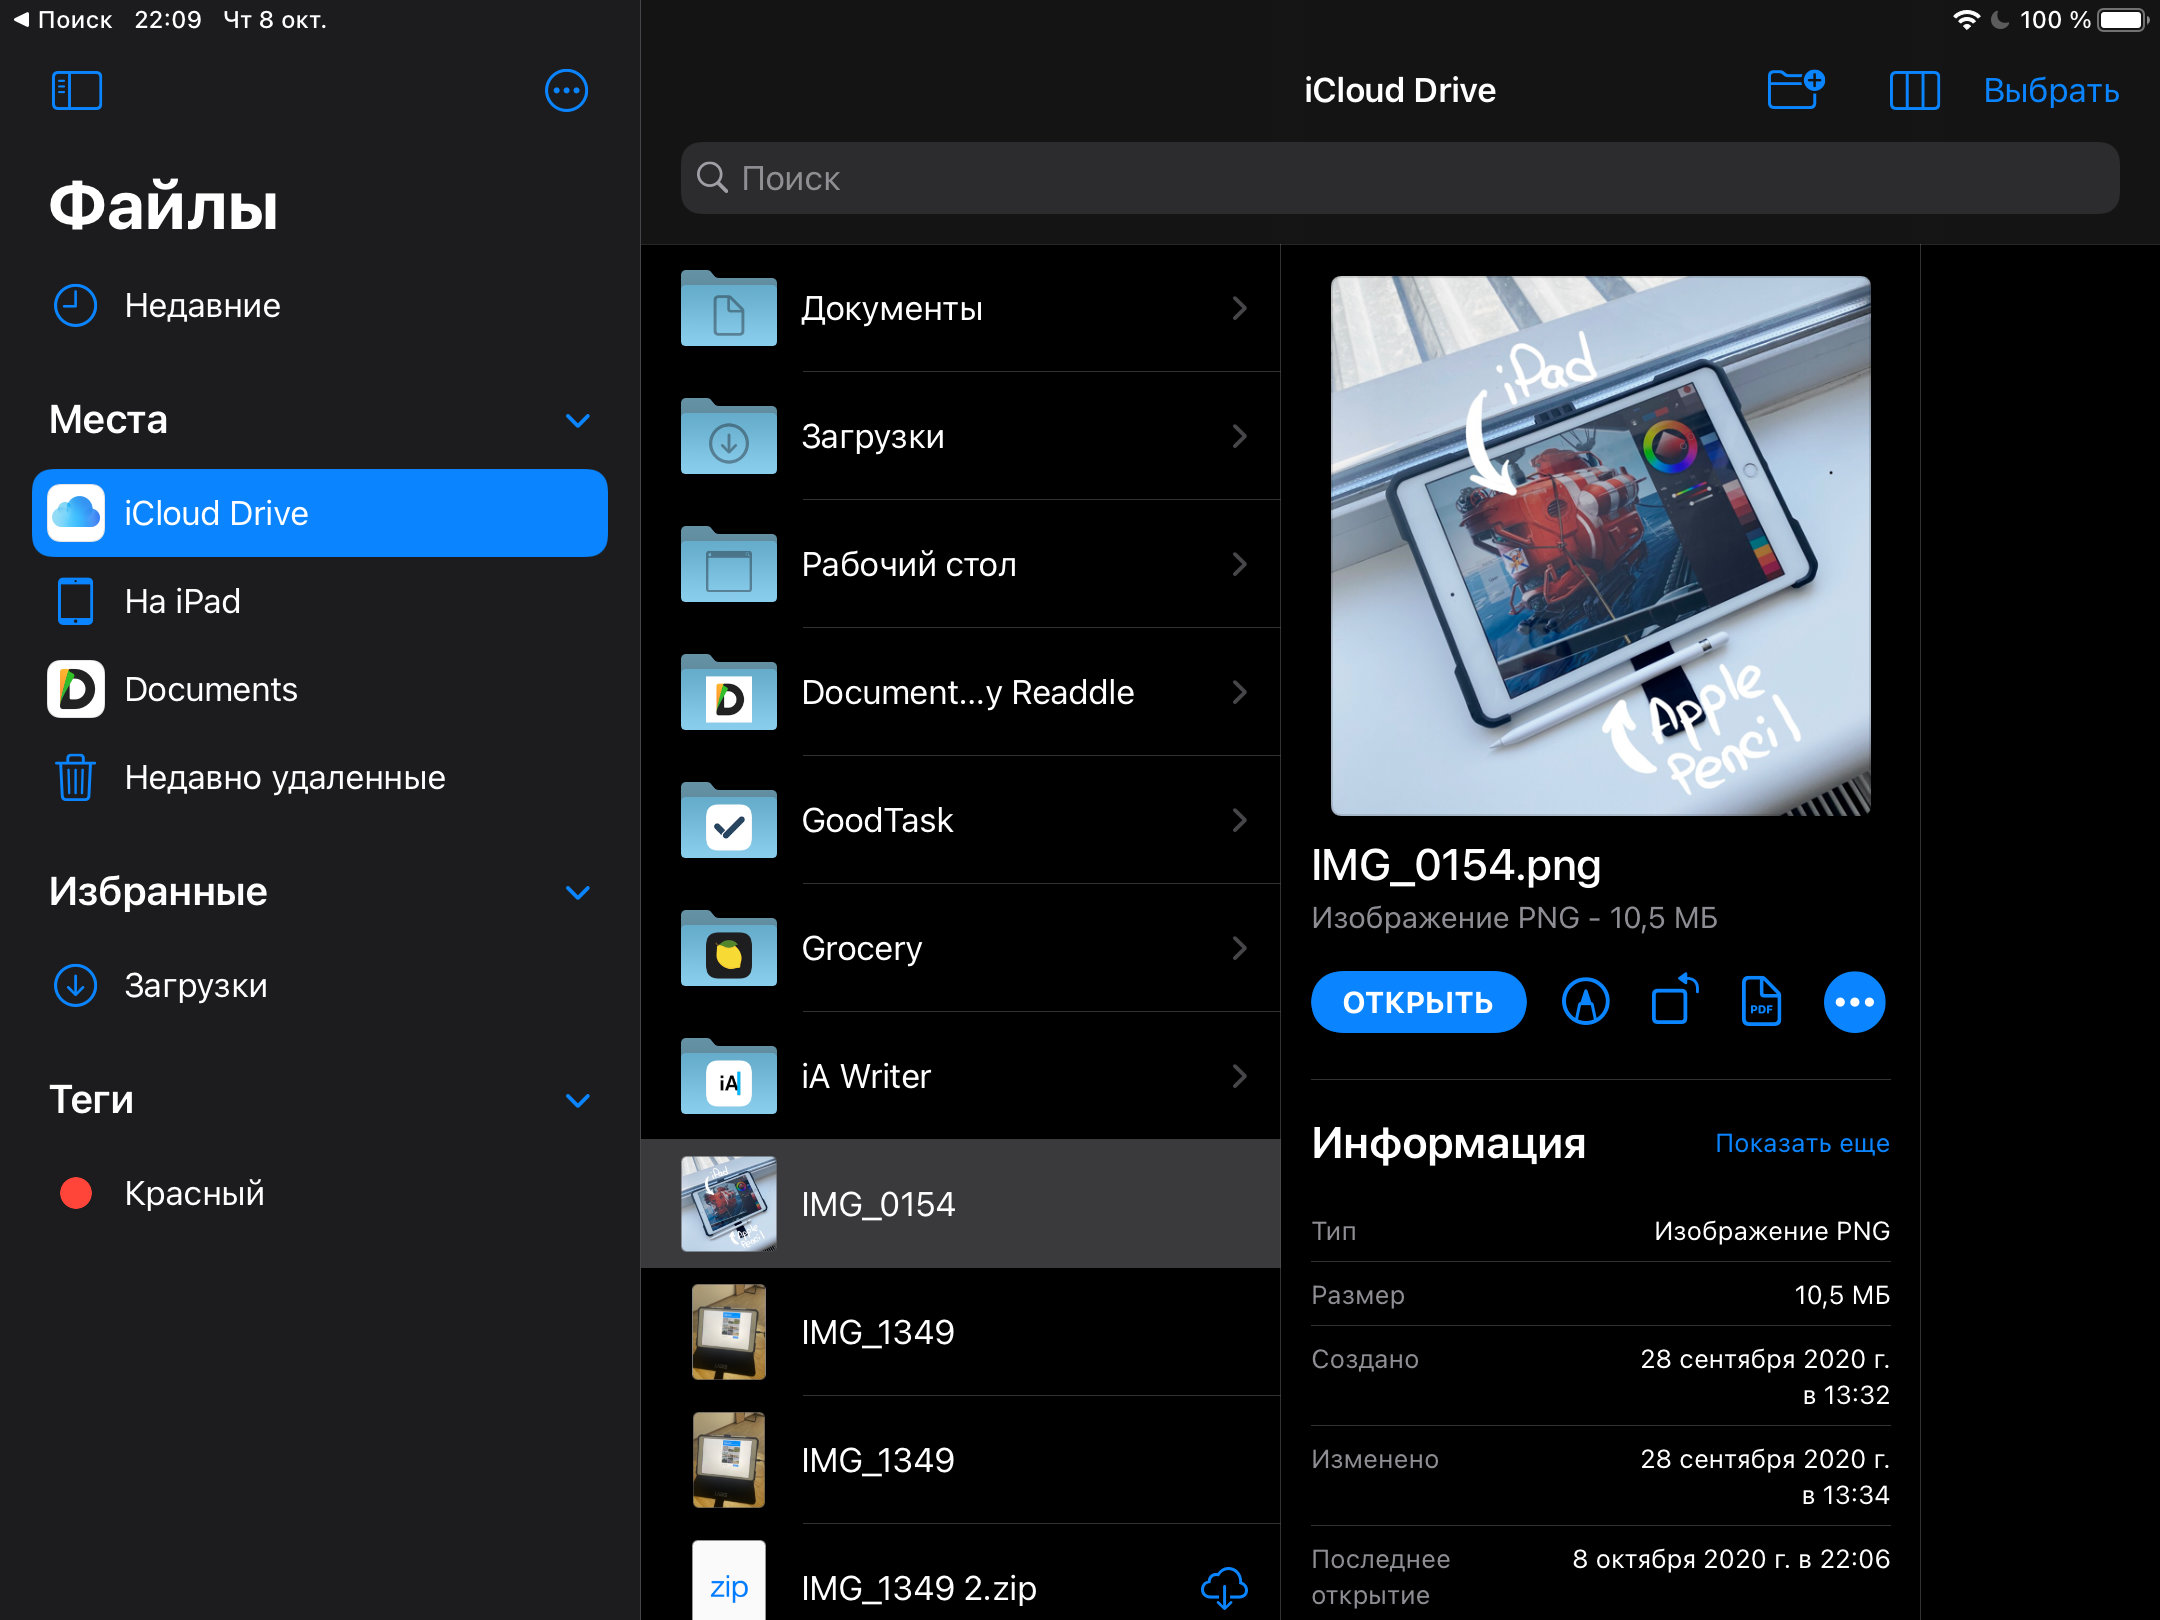Viewport: 2160px width, 1620px height.
Task: Select the Красный red tag
Action: tap(194, 1193)
